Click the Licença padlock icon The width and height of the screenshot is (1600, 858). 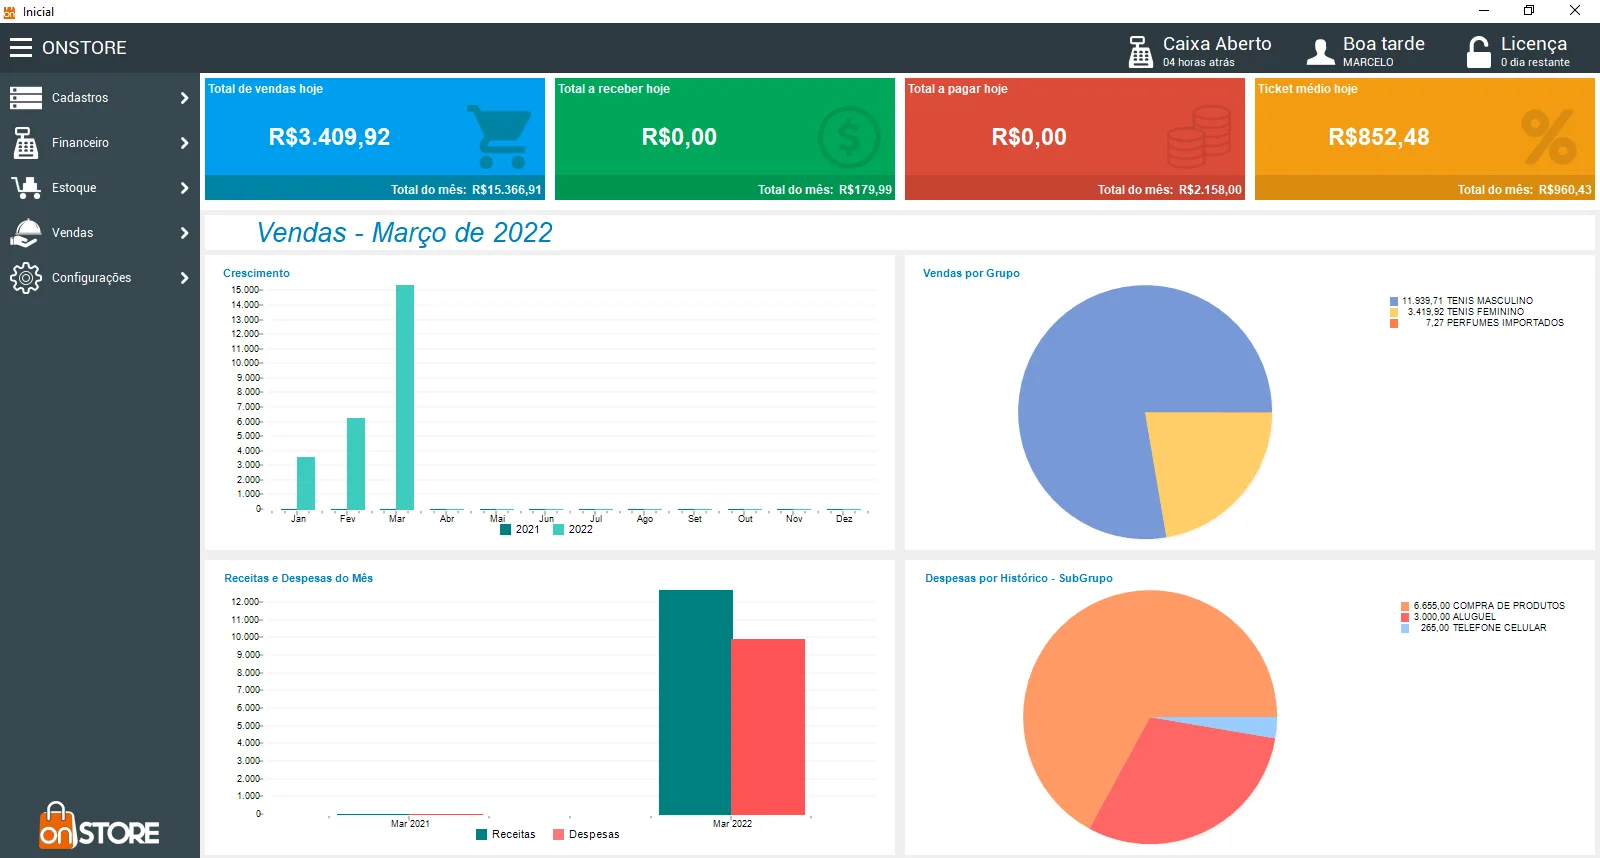pos(1479,51)
